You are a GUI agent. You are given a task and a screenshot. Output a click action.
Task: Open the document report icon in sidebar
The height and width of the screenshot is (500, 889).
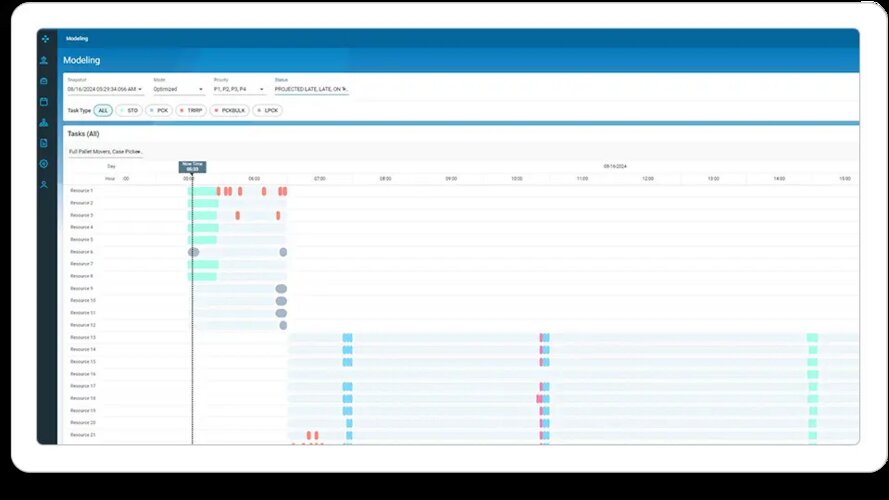[x=44, y=143]
